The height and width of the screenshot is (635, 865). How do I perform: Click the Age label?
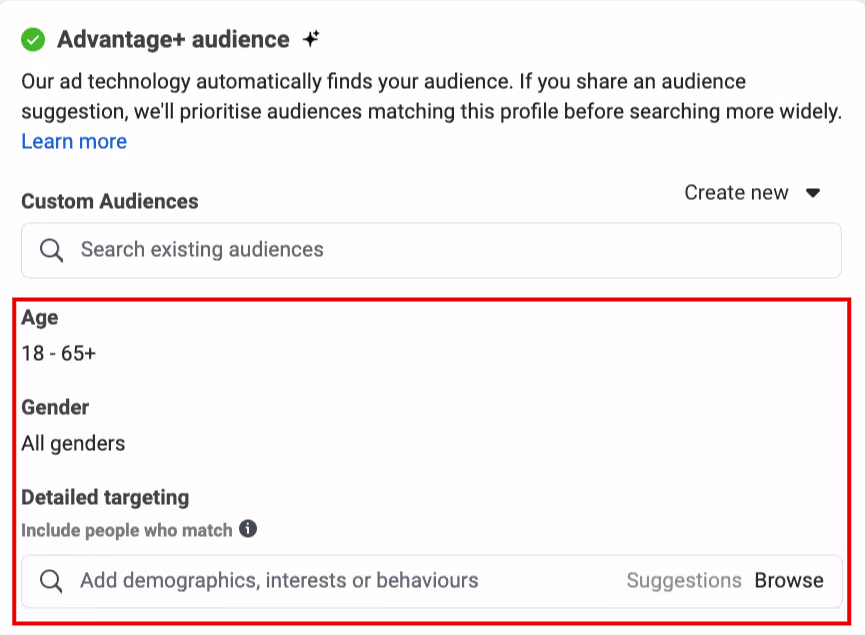[x=40, y=318]
